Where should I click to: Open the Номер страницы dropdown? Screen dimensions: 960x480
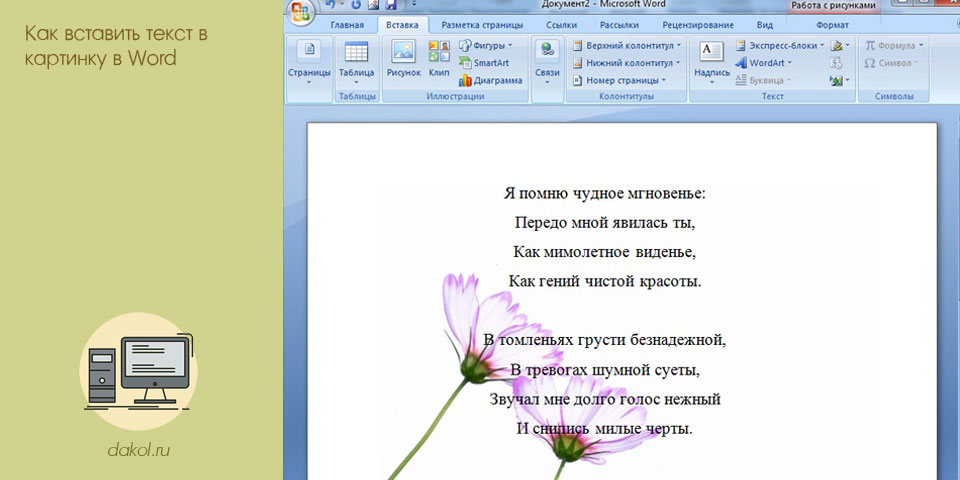tap(620, 80)
